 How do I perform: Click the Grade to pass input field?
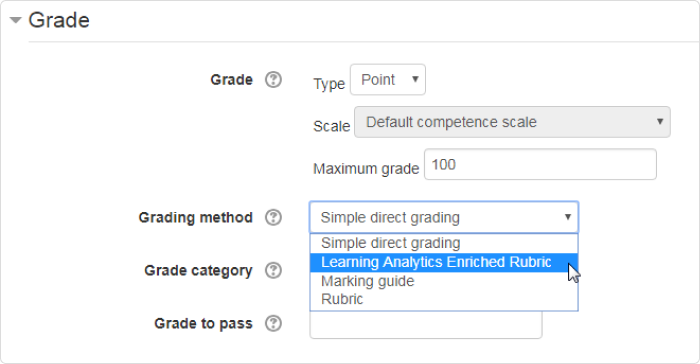[x=426, y=325]
